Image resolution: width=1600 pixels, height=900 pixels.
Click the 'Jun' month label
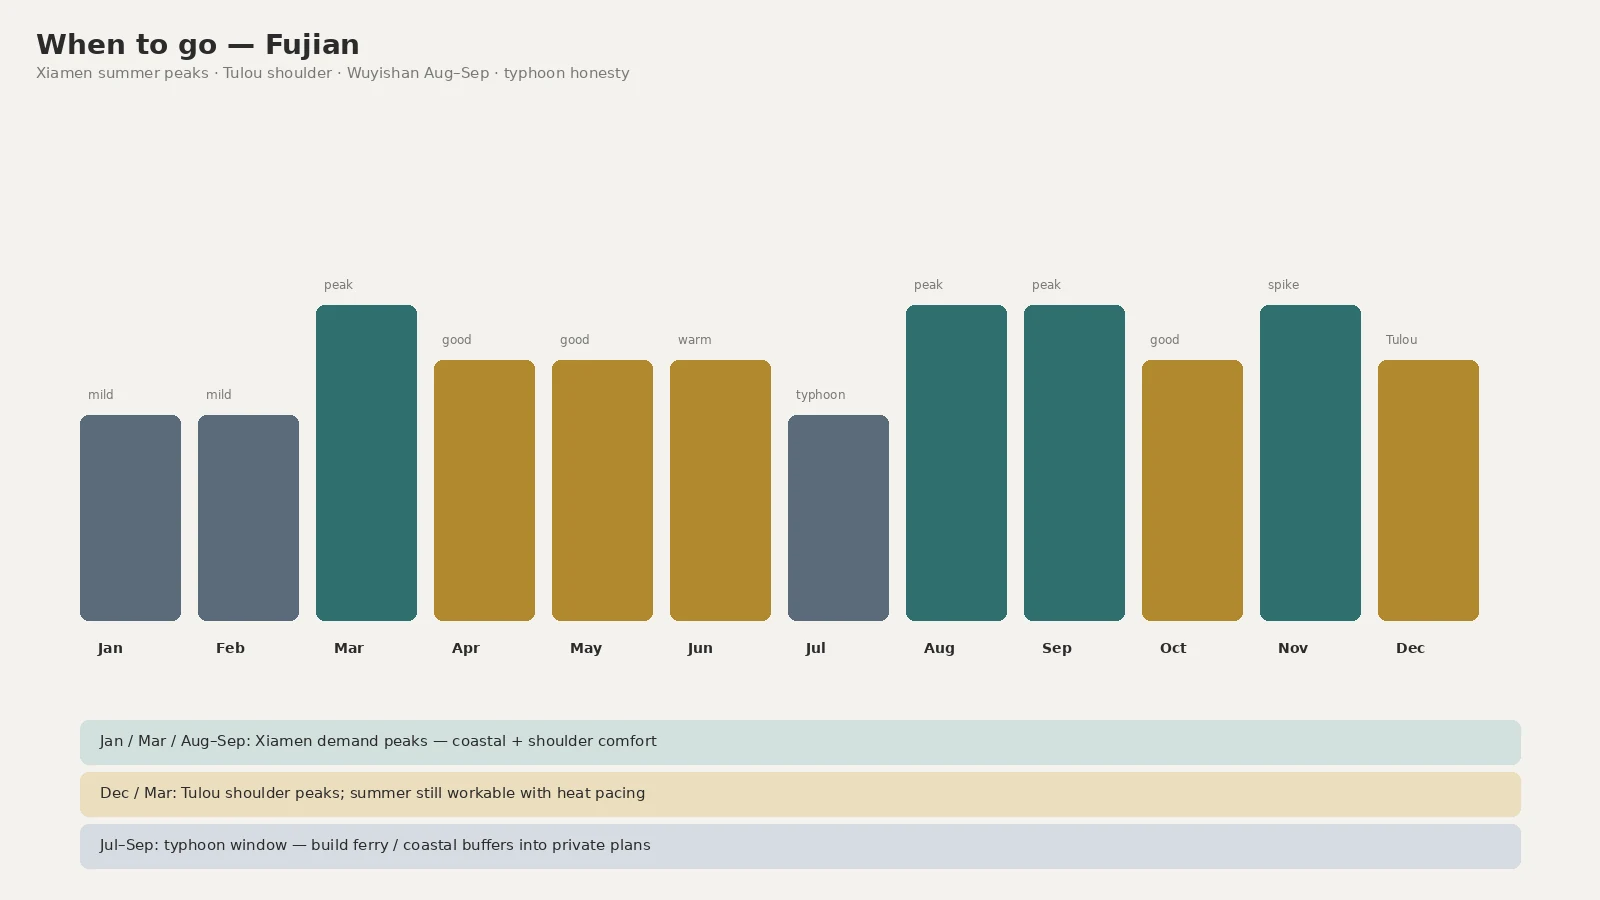(700, 648)
